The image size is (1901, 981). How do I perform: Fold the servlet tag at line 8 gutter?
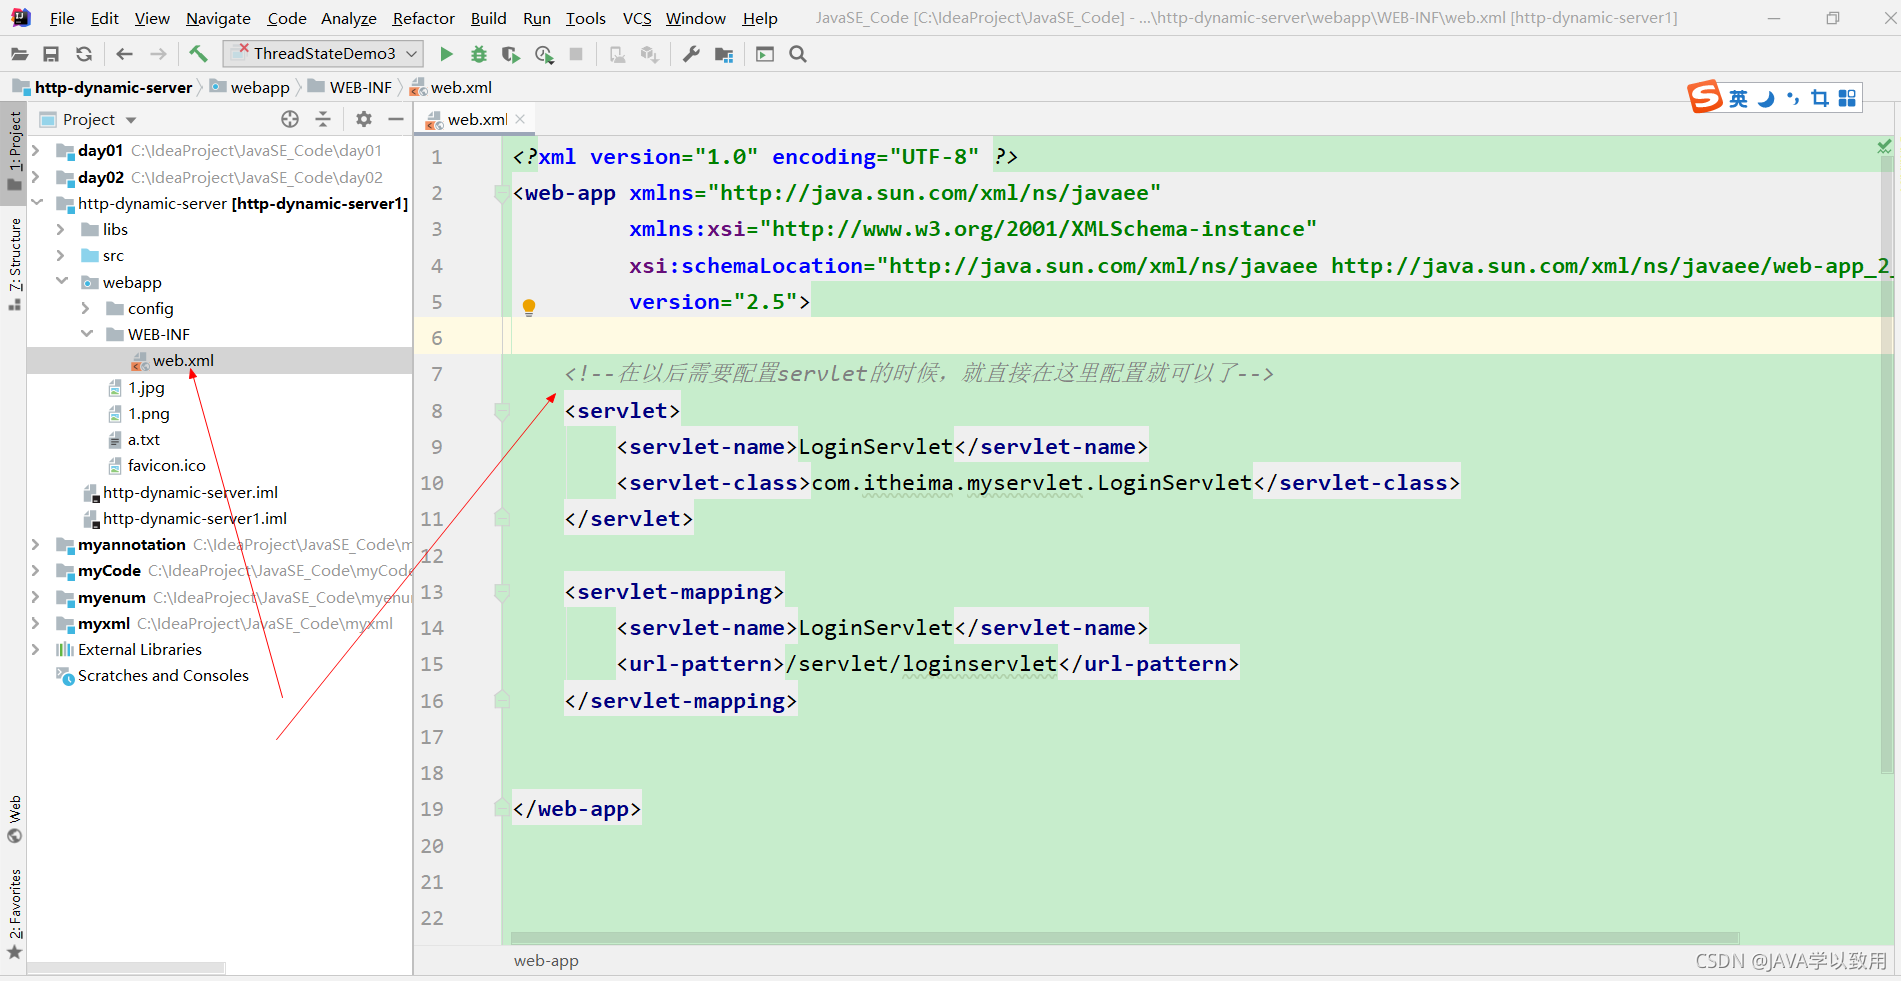tap(502, 411)
